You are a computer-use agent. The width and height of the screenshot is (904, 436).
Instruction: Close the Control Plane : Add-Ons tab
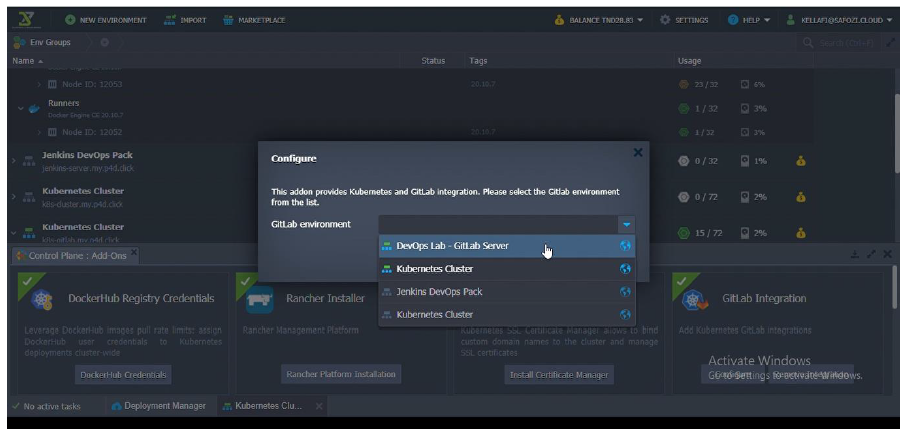tap(133, 253)
